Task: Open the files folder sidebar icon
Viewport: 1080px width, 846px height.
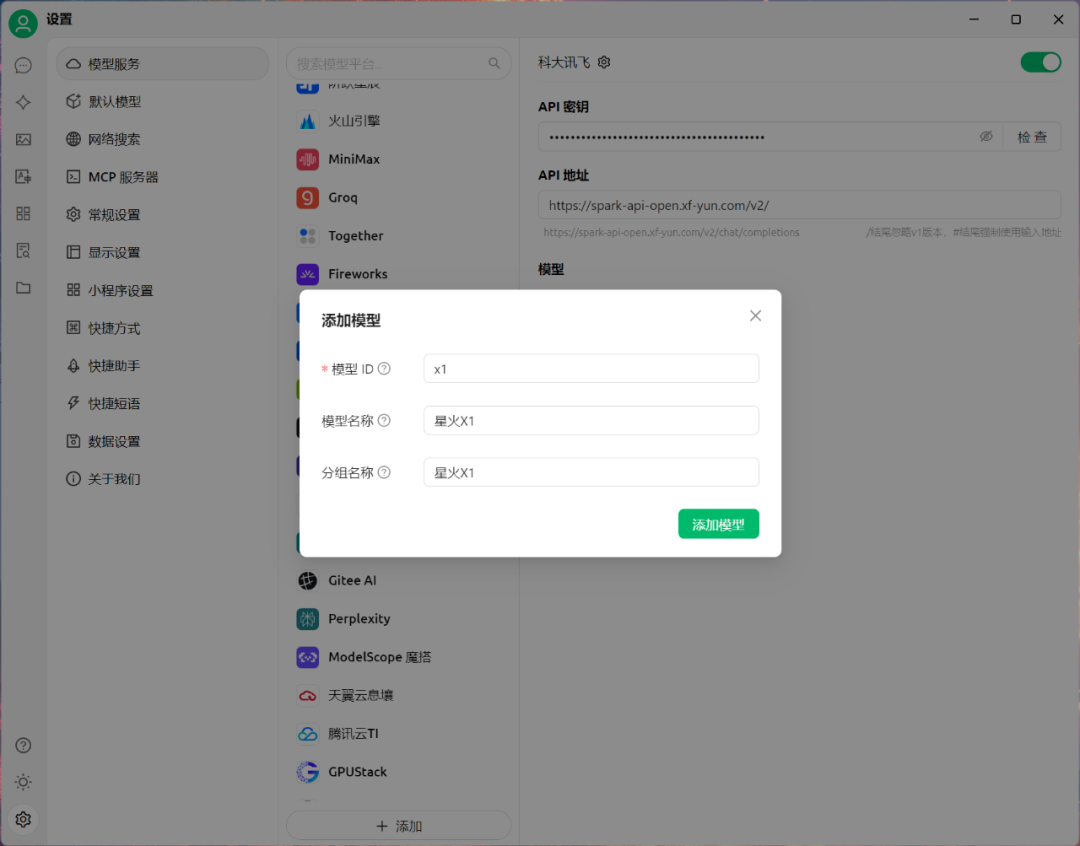Action: 23,287
